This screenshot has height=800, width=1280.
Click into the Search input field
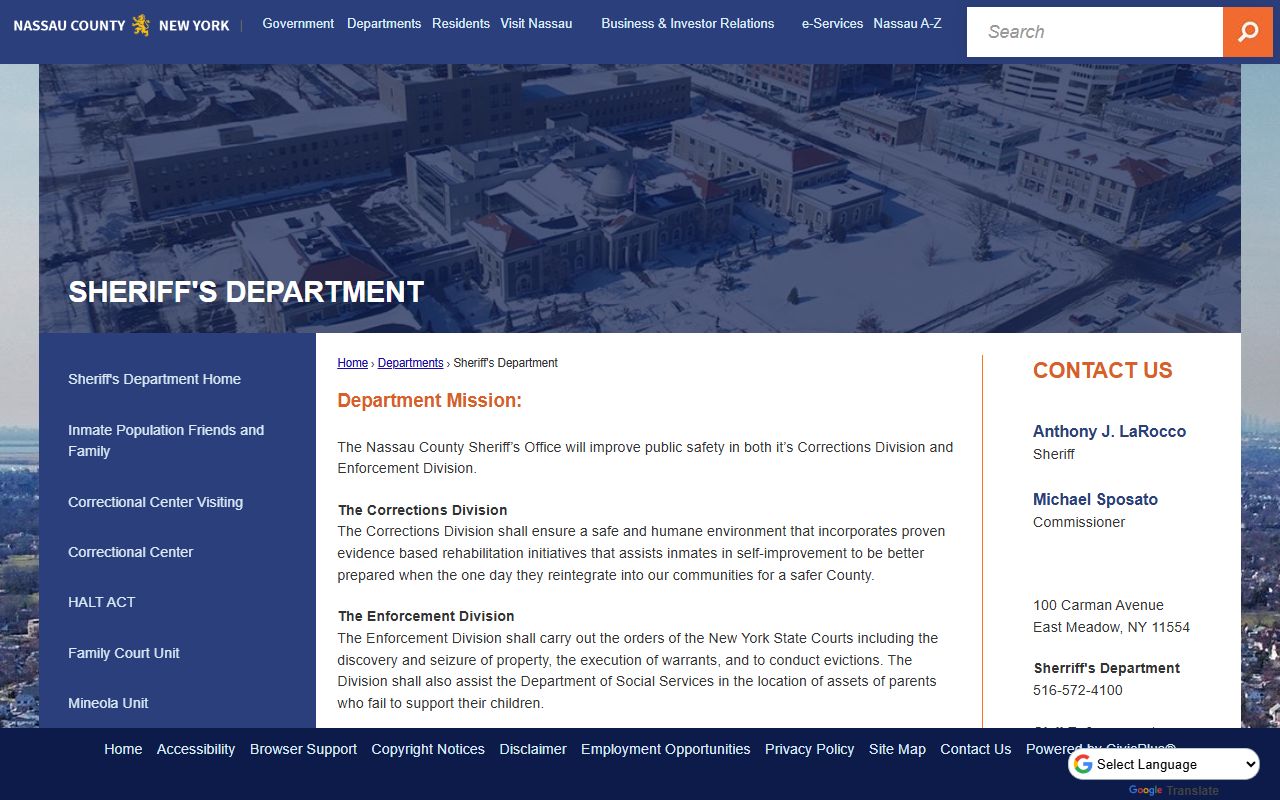[1095, 32]
